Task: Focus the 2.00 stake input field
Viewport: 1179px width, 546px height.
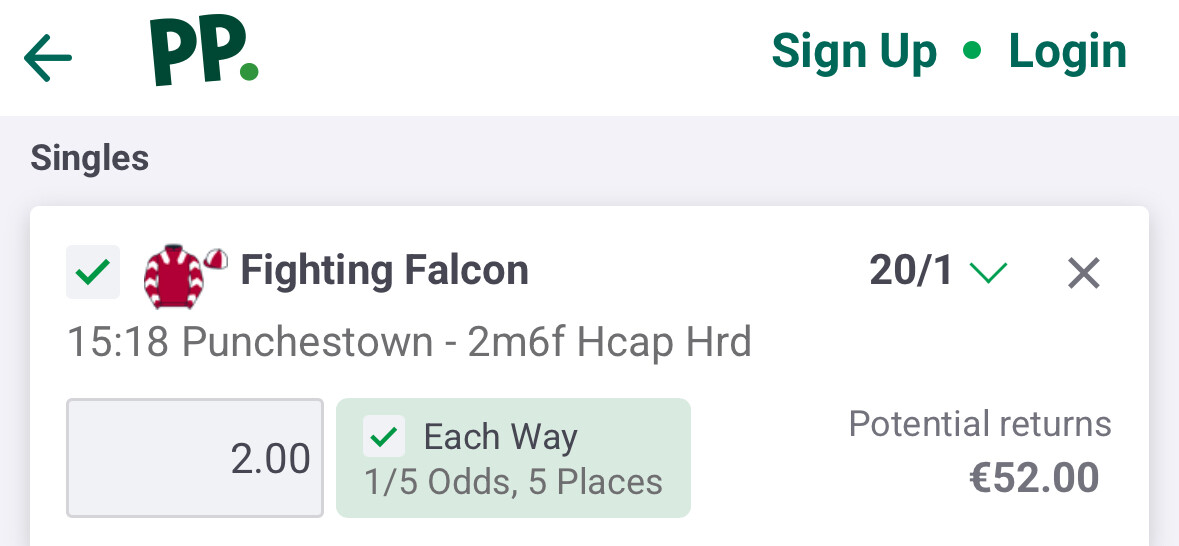Action: pos(195,458)
